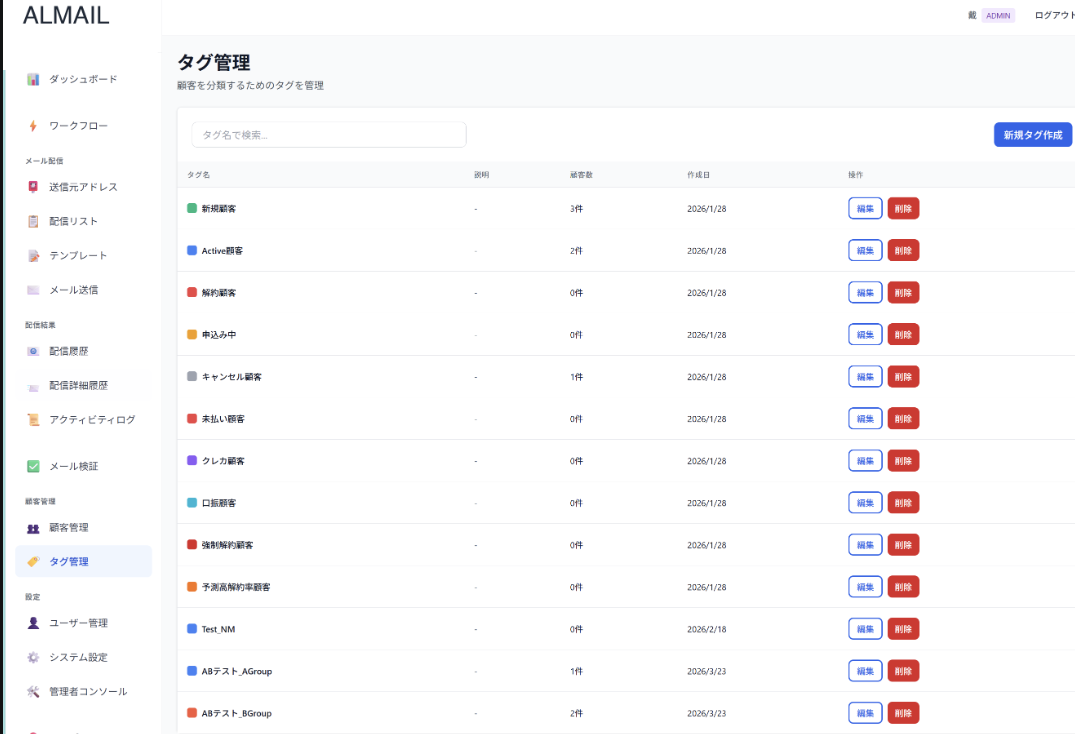Open the システム設定 gear icon
The image size is (1075, 734).
point(34,656)
